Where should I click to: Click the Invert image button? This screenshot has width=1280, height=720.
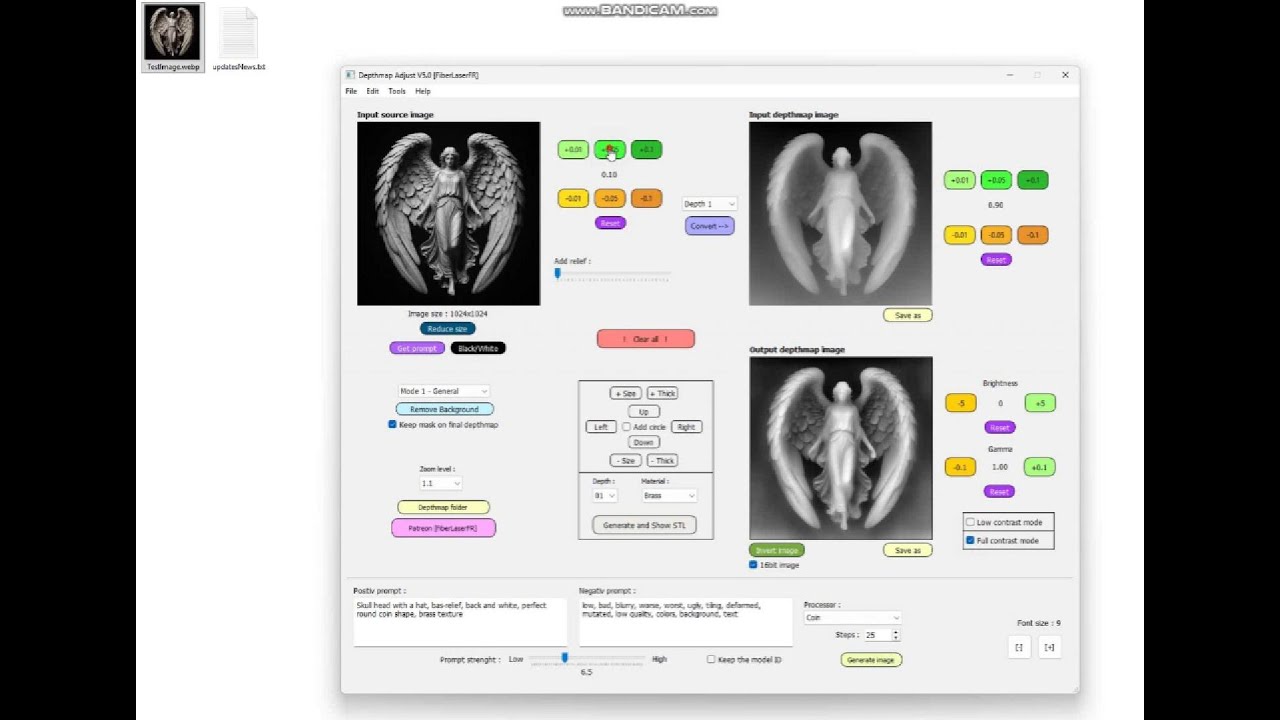(x=777, y=550)
